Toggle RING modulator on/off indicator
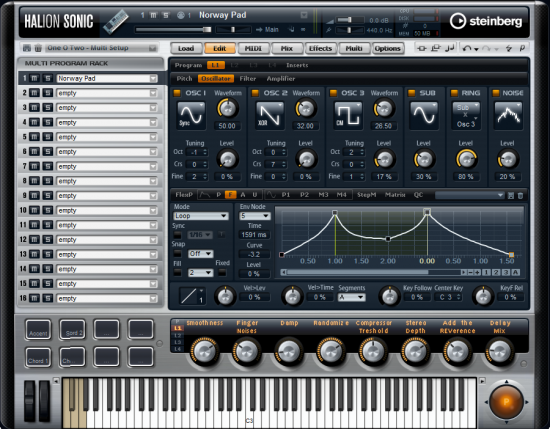Screen dimensions: 550x429 pos(454,93)
